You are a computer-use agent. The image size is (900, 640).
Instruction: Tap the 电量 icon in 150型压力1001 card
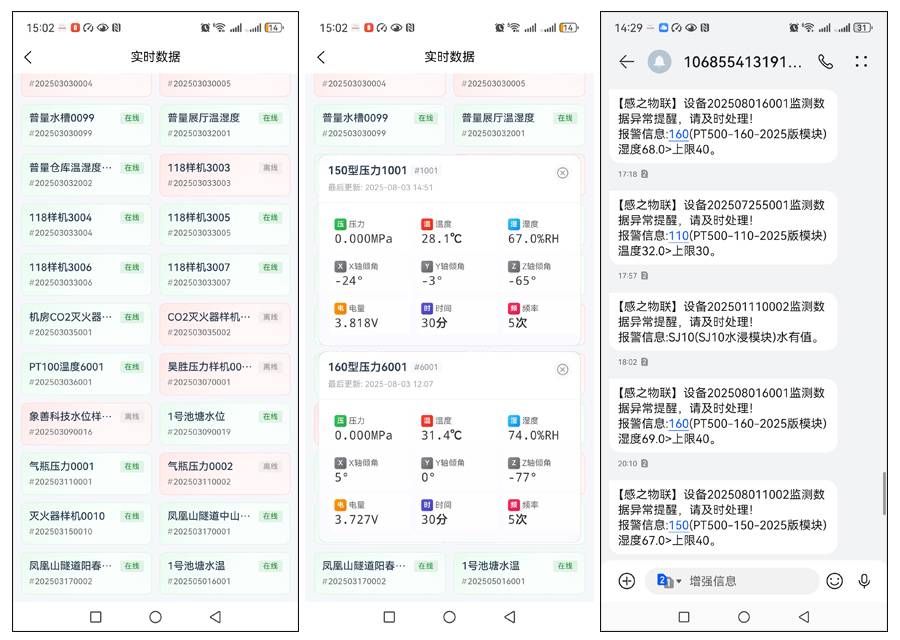[340, 309]
